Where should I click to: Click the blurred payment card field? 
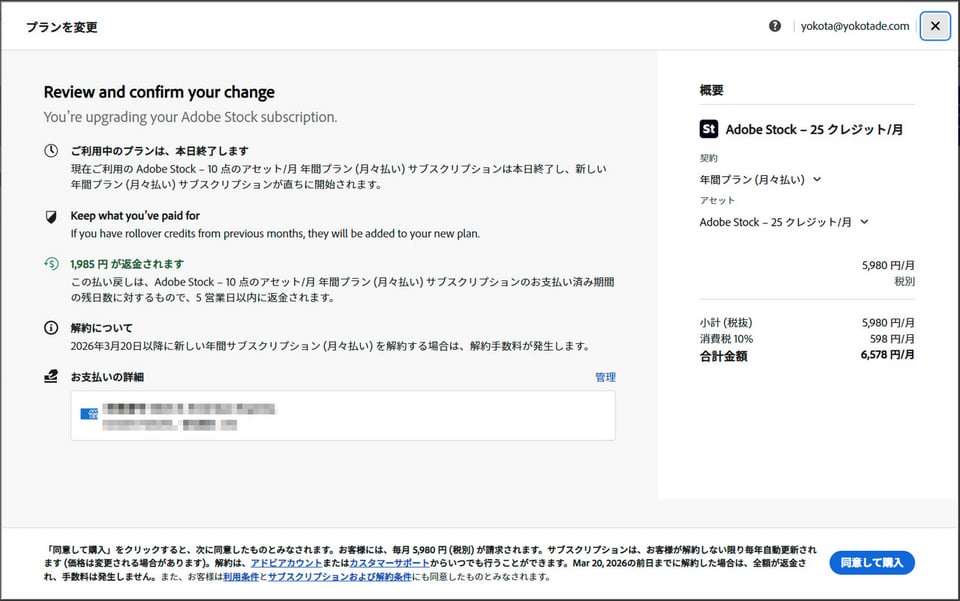[343, 415]
